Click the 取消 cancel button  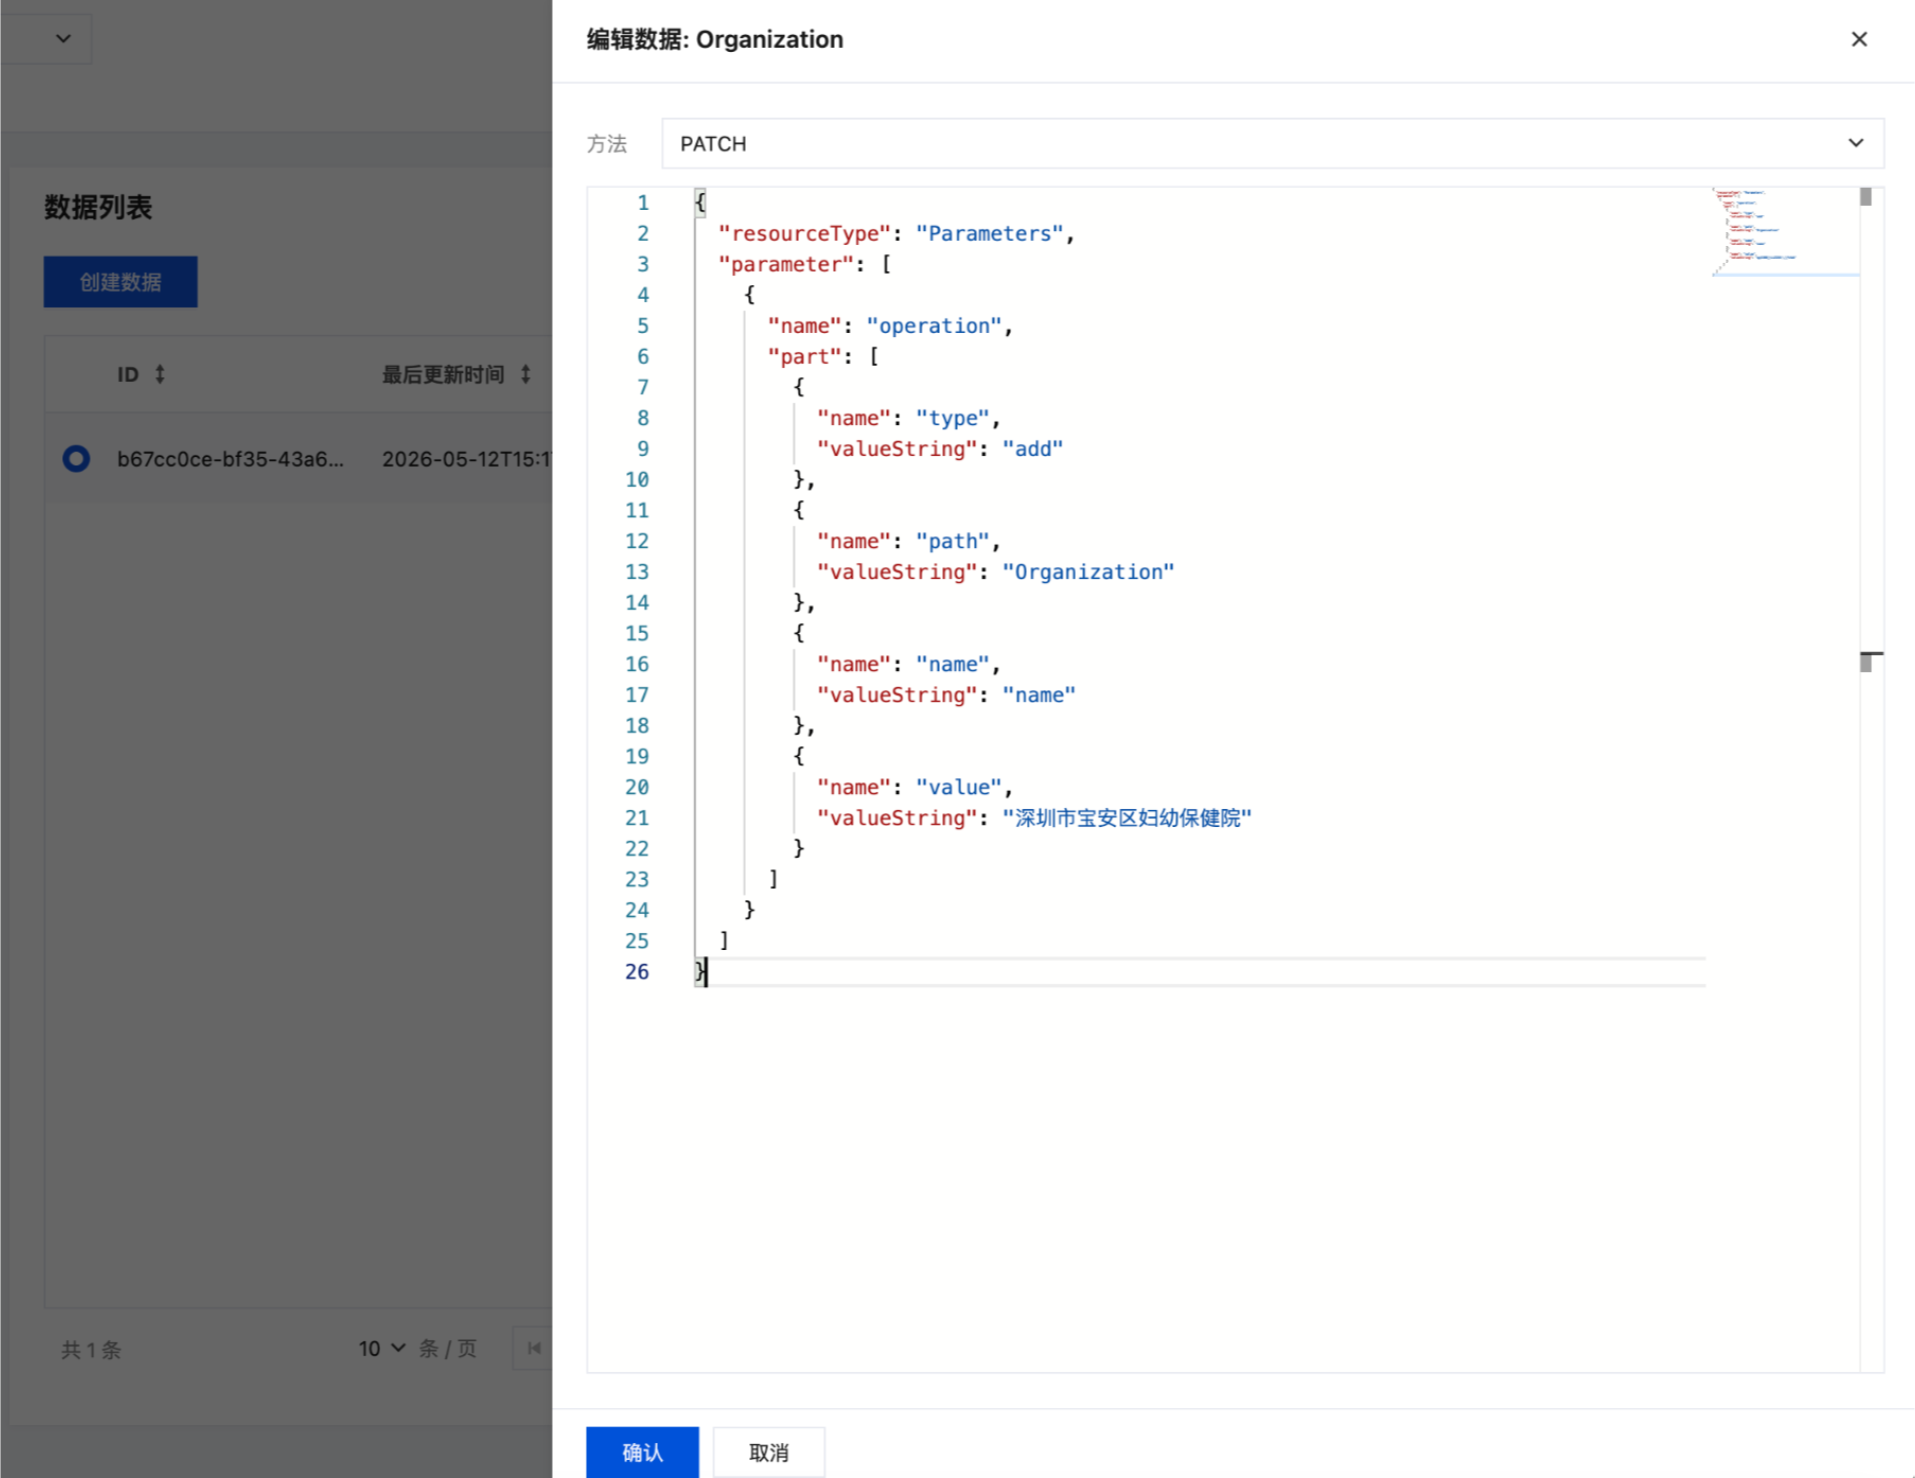(769, 1452)
